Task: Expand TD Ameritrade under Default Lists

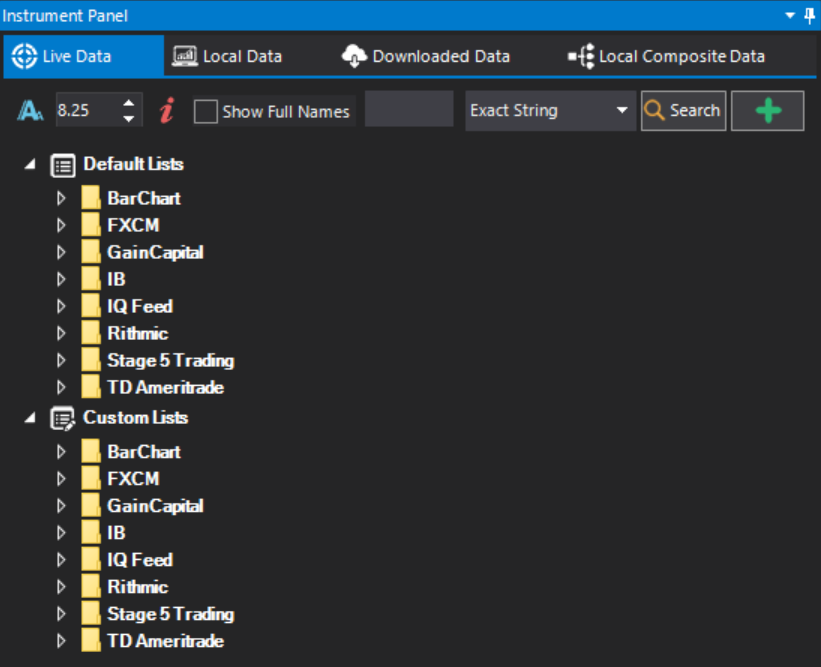Action: (x=61, y=387)
